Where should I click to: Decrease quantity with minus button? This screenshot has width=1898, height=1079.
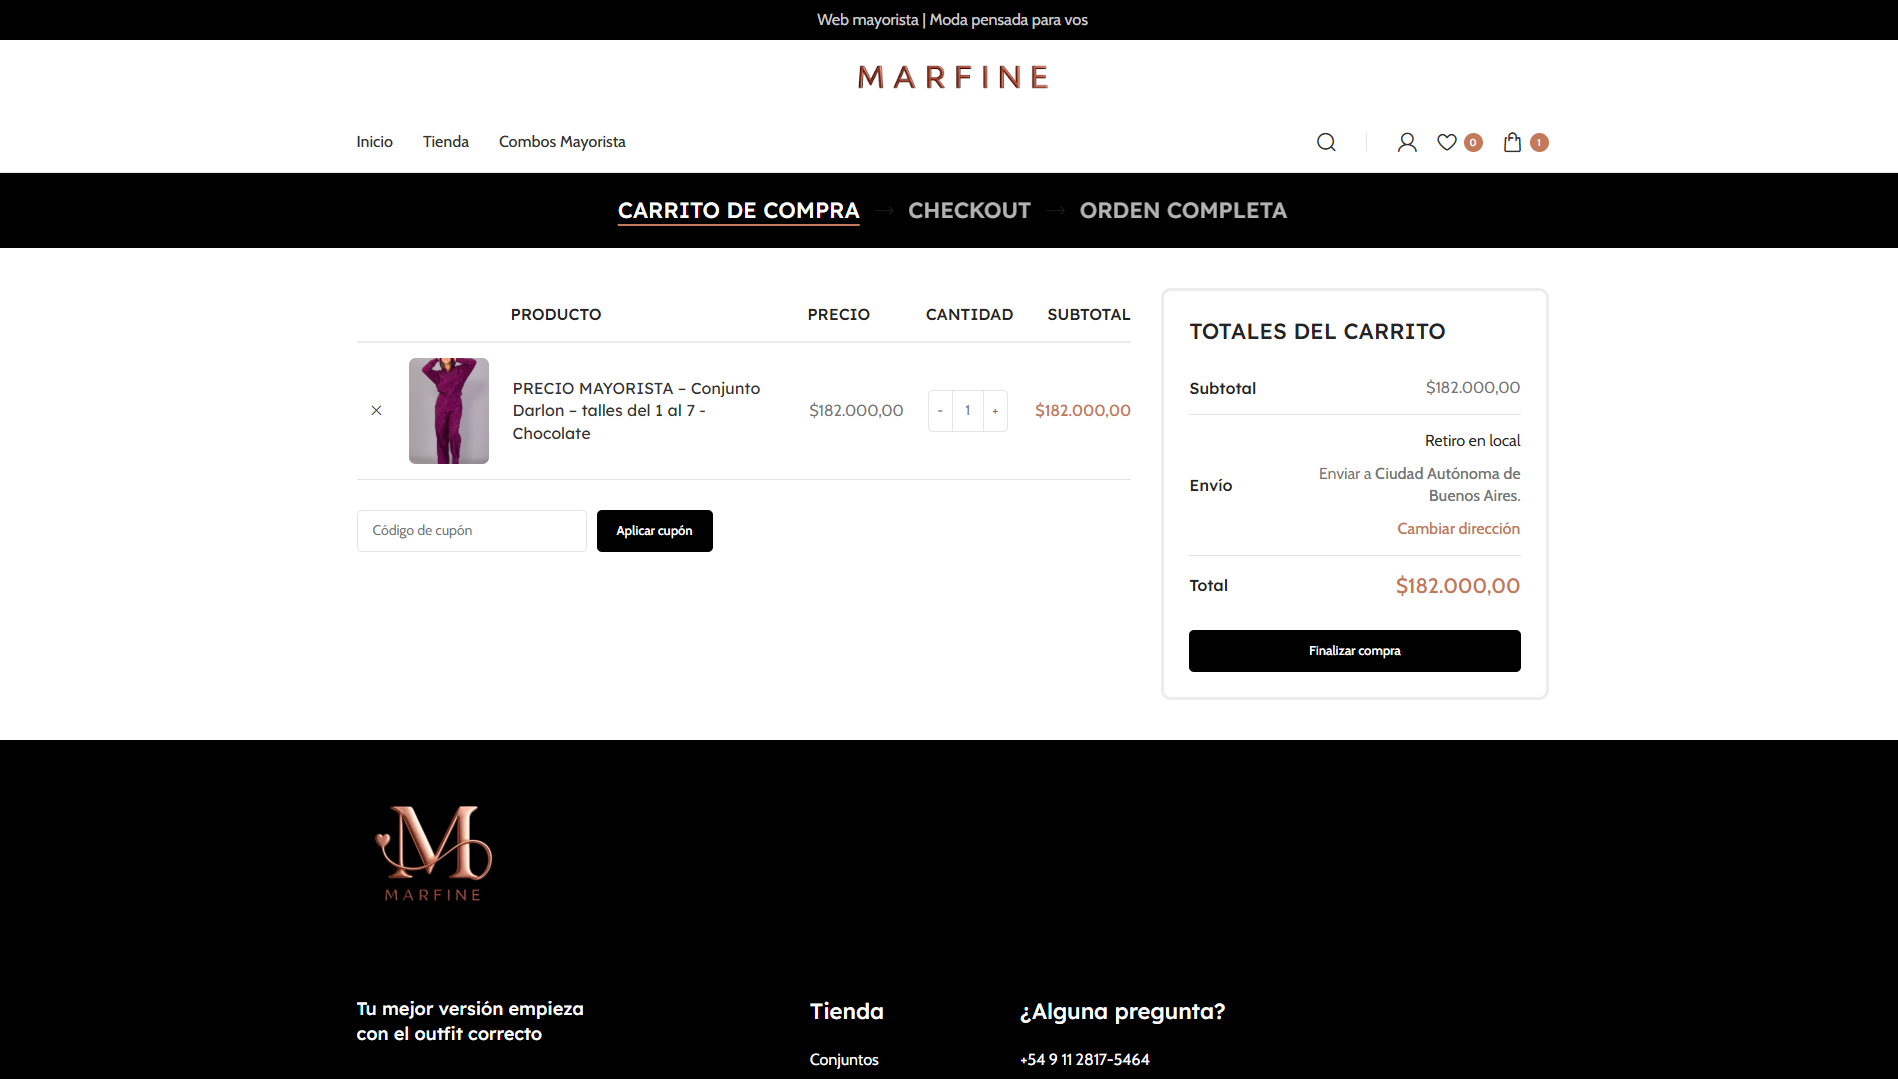[x=940, y=411]
